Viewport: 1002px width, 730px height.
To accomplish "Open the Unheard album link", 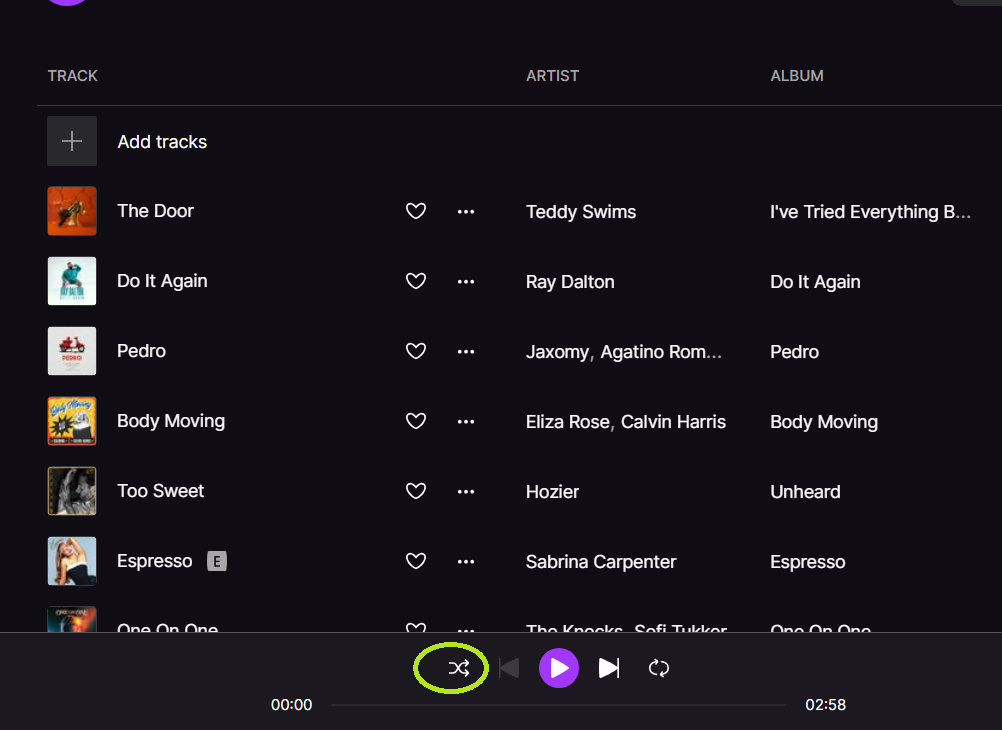I will coord(805,492).
